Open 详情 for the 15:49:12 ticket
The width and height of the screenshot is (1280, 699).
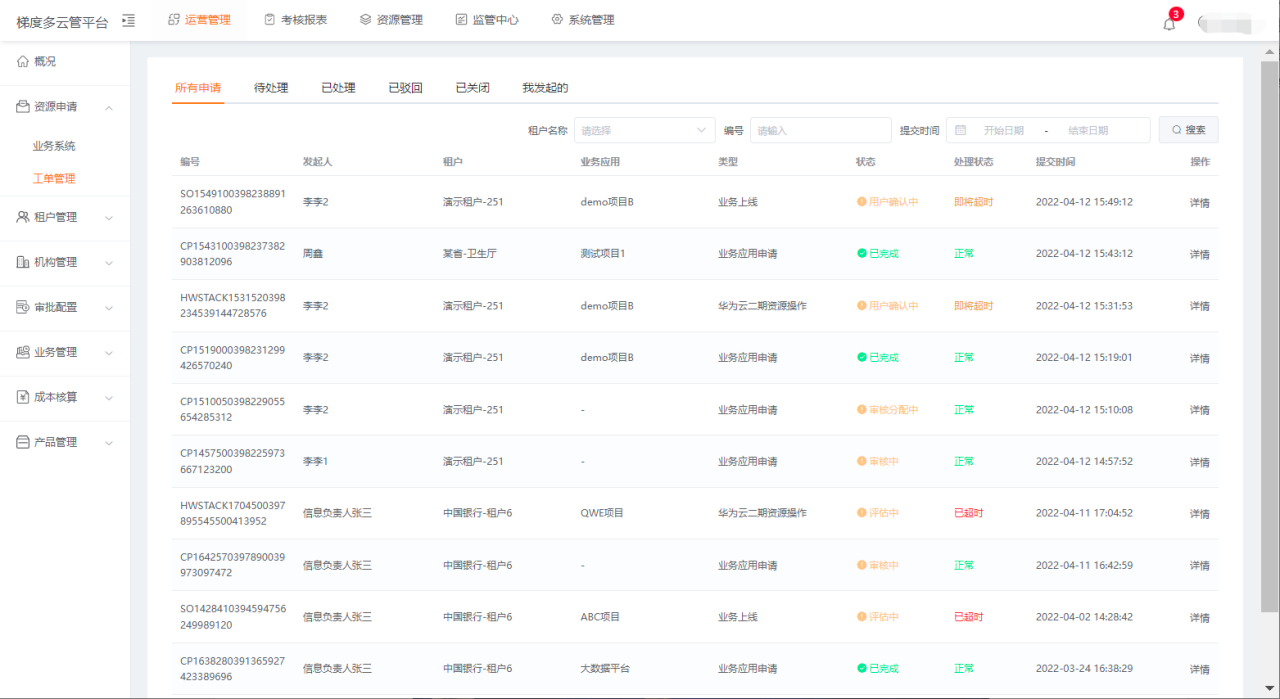[x=1200, y=202]
